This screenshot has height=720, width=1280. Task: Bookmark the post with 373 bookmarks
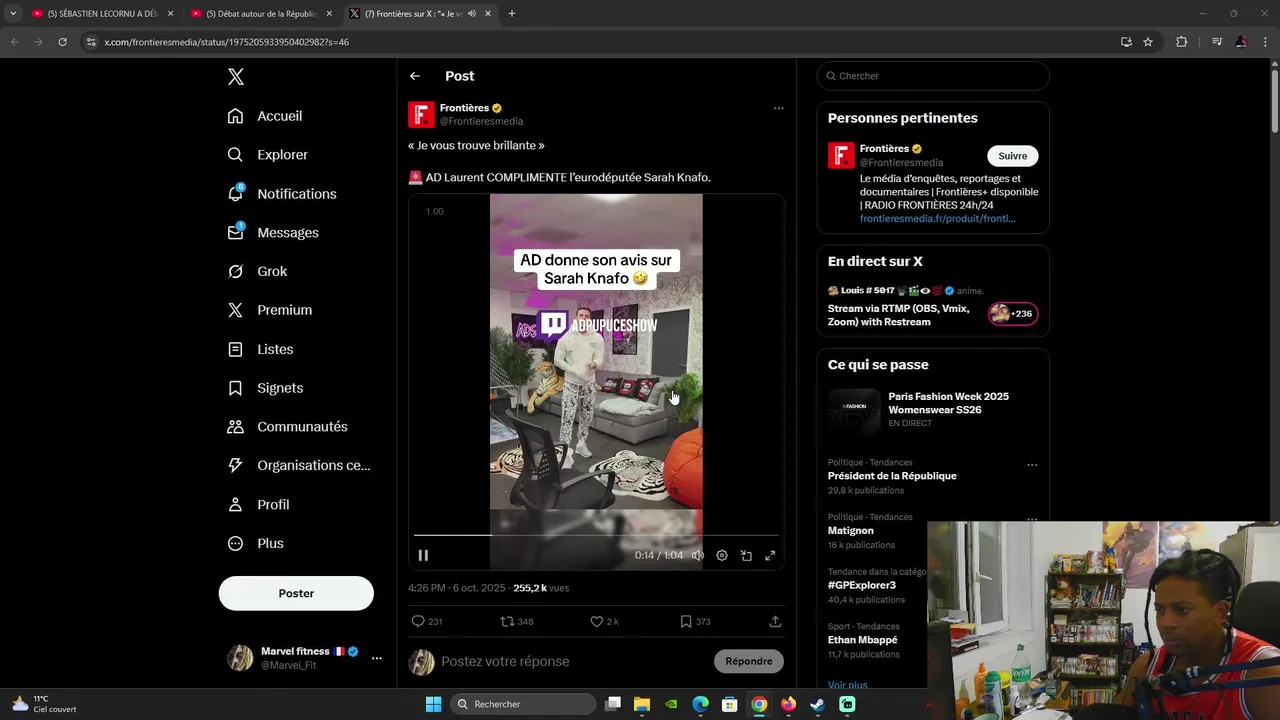tap(695, 621)
